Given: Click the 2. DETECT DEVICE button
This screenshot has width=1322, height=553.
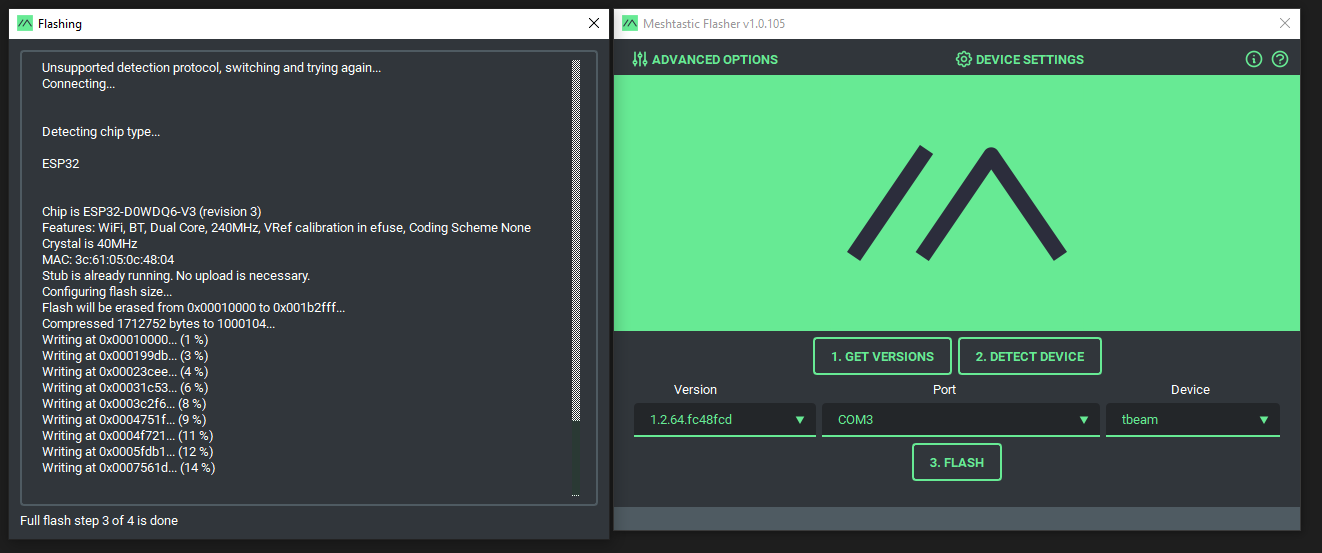Looking at the screenshot, I should coord(1030,356).
